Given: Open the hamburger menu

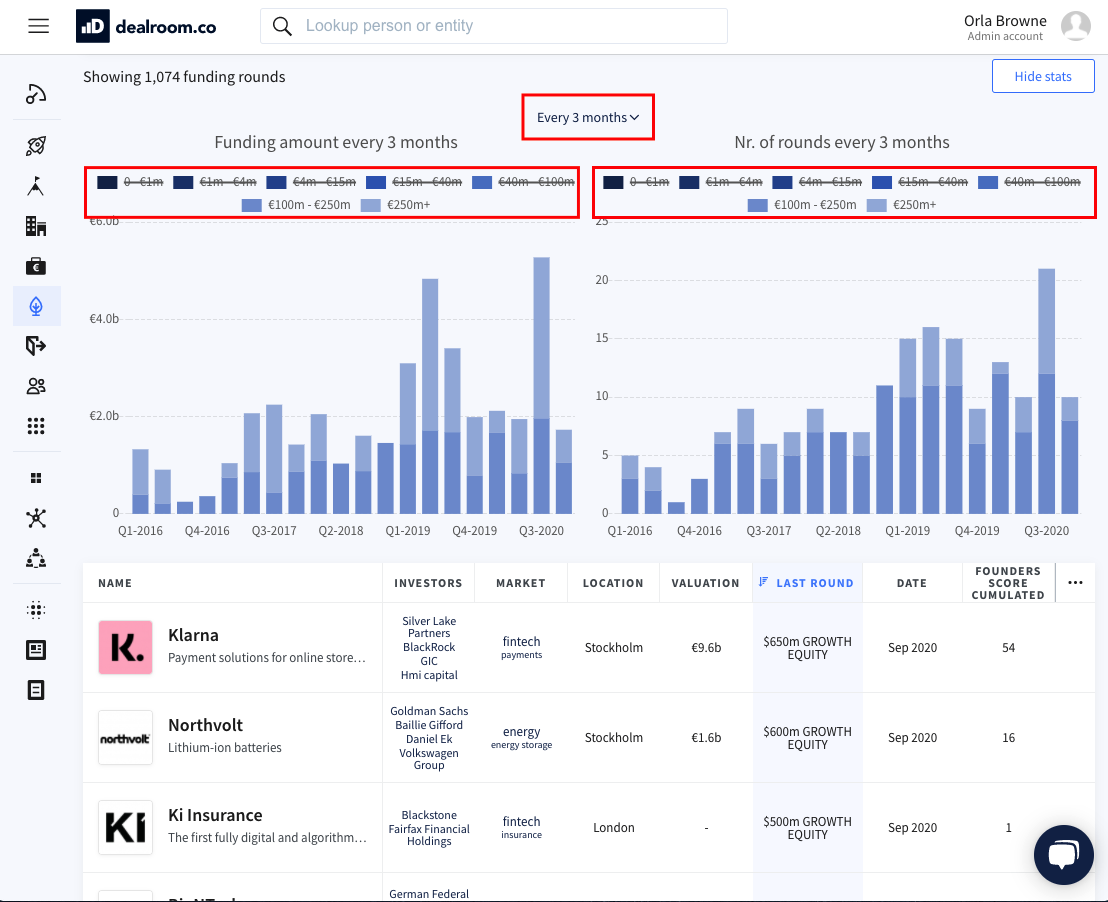Looking at the screenshot, I should [39, 26].
